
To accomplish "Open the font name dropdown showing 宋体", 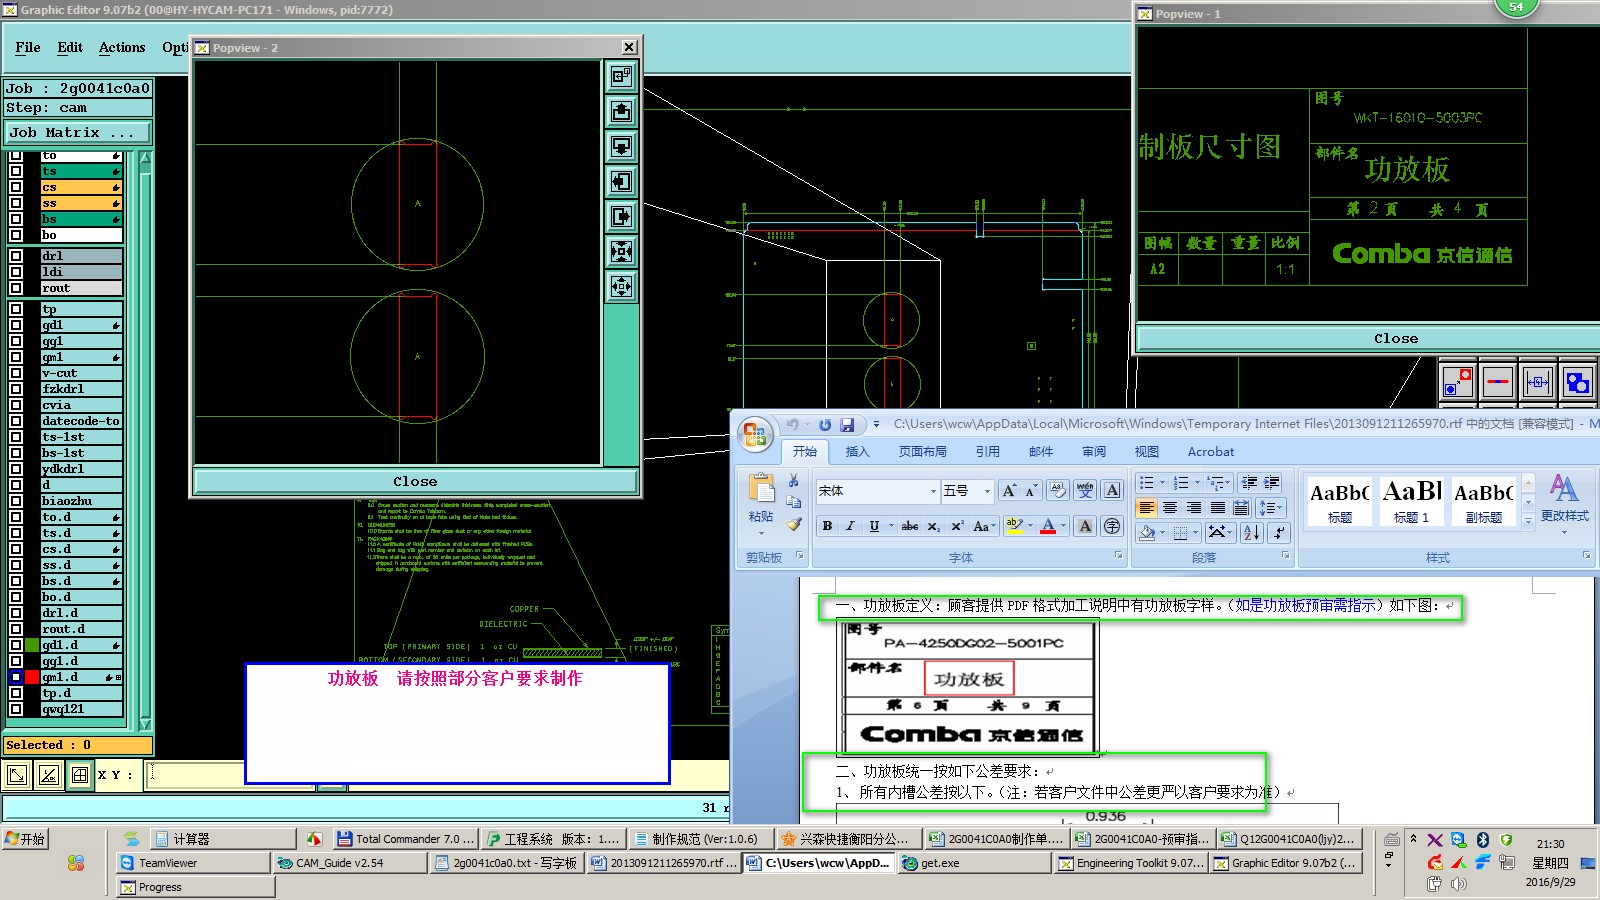I will (933, 491).
